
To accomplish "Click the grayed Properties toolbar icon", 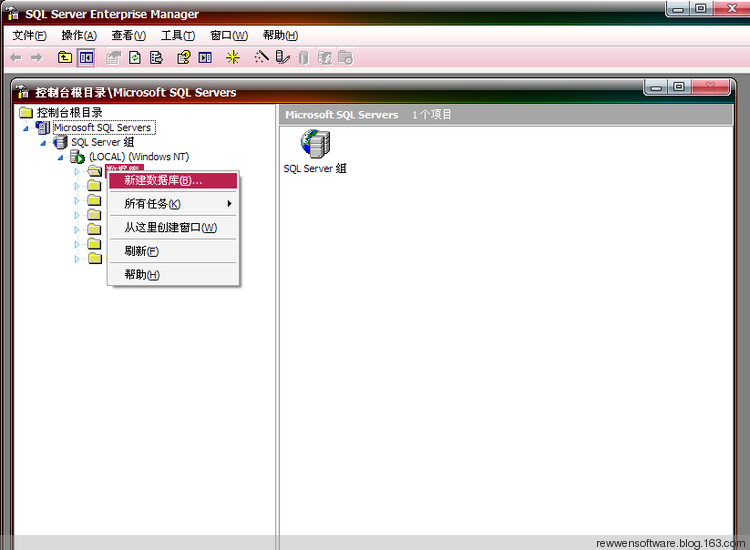I will 113,58.
